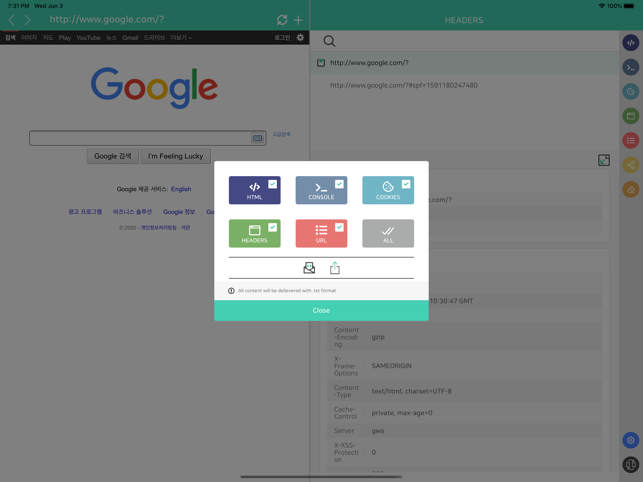Screen dimensions: 643x482
Task: Select the CONSOLE export tile
Action: (321, 190)
